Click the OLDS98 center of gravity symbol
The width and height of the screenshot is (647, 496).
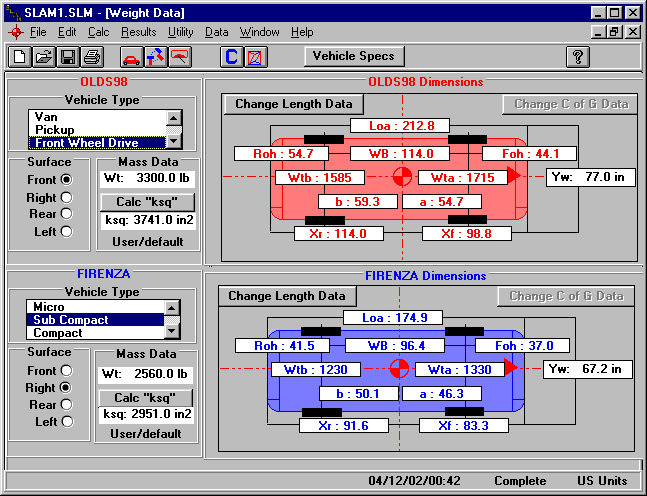[x=402, y=177]
